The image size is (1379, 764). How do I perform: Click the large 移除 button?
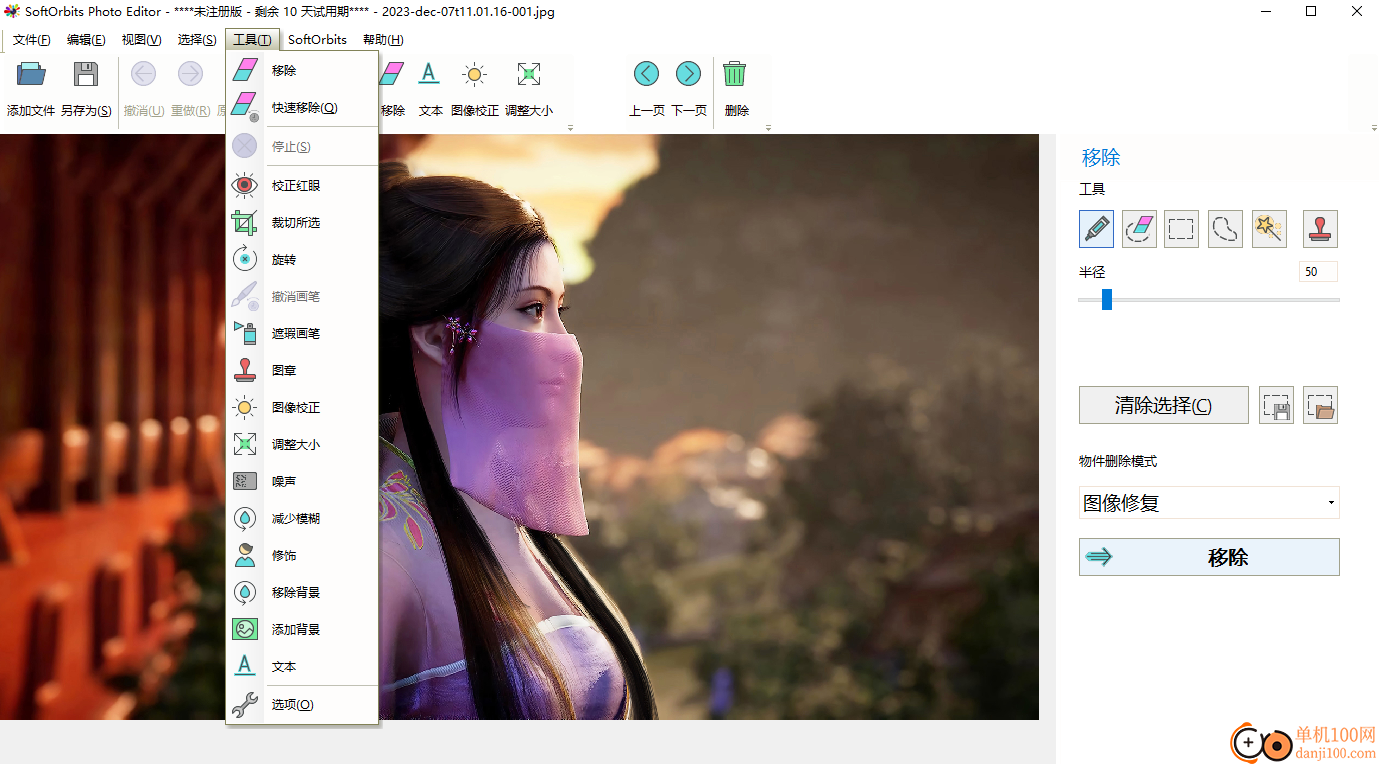(x=1209, y=557)
